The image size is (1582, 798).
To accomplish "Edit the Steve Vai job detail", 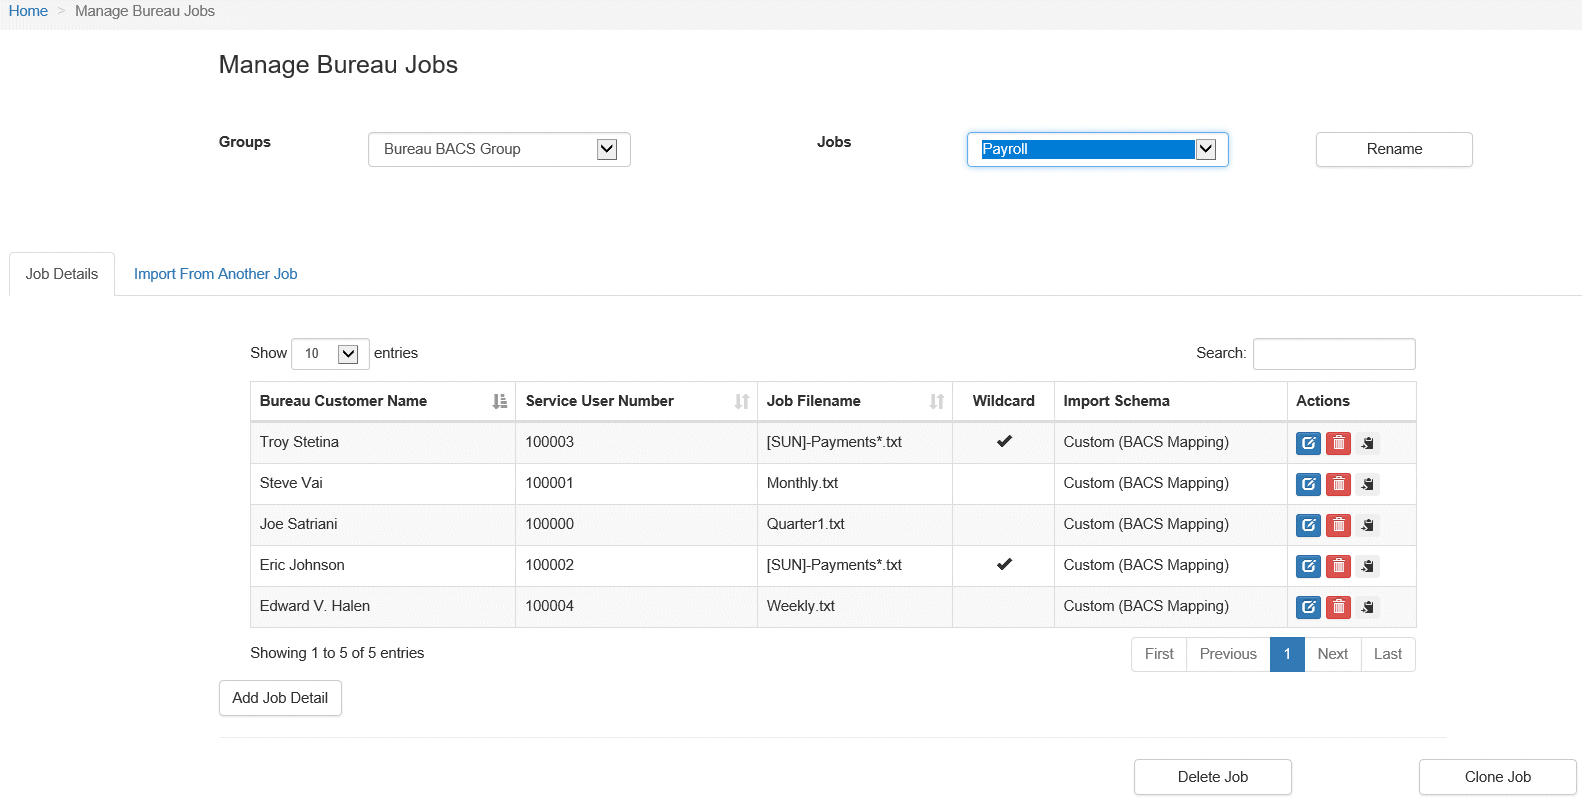I will pos(1308,484).
